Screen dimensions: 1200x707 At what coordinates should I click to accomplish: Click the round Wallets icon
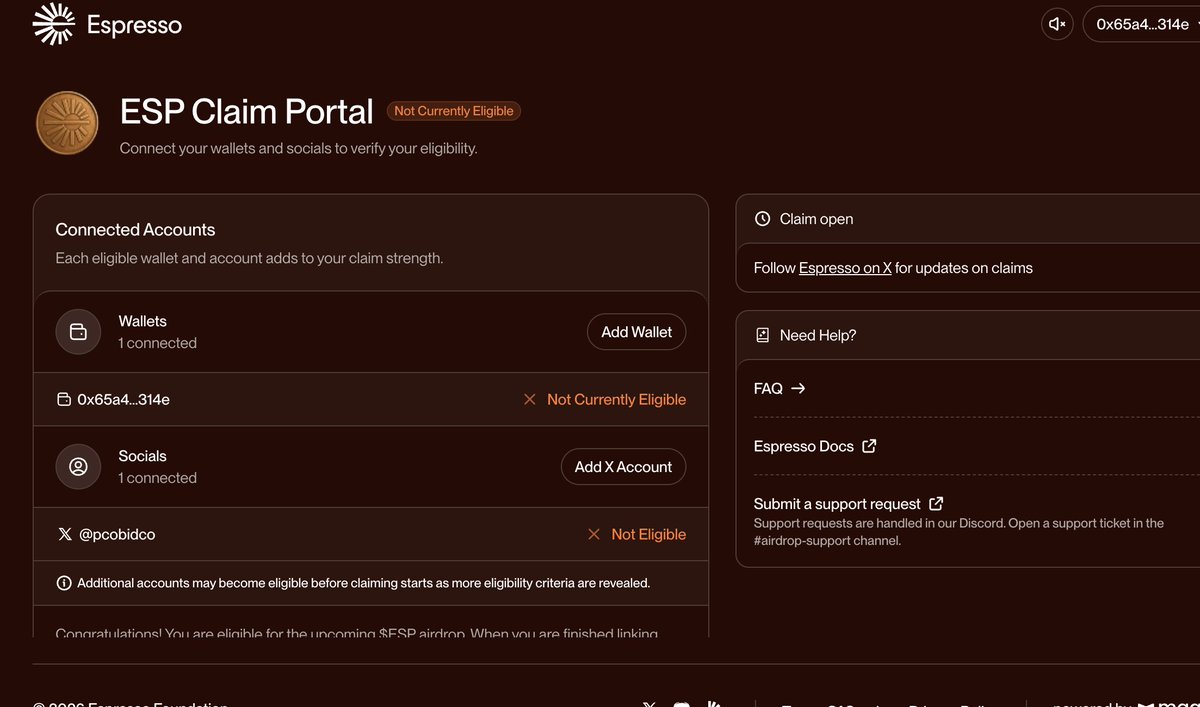(x=78, y=332)
